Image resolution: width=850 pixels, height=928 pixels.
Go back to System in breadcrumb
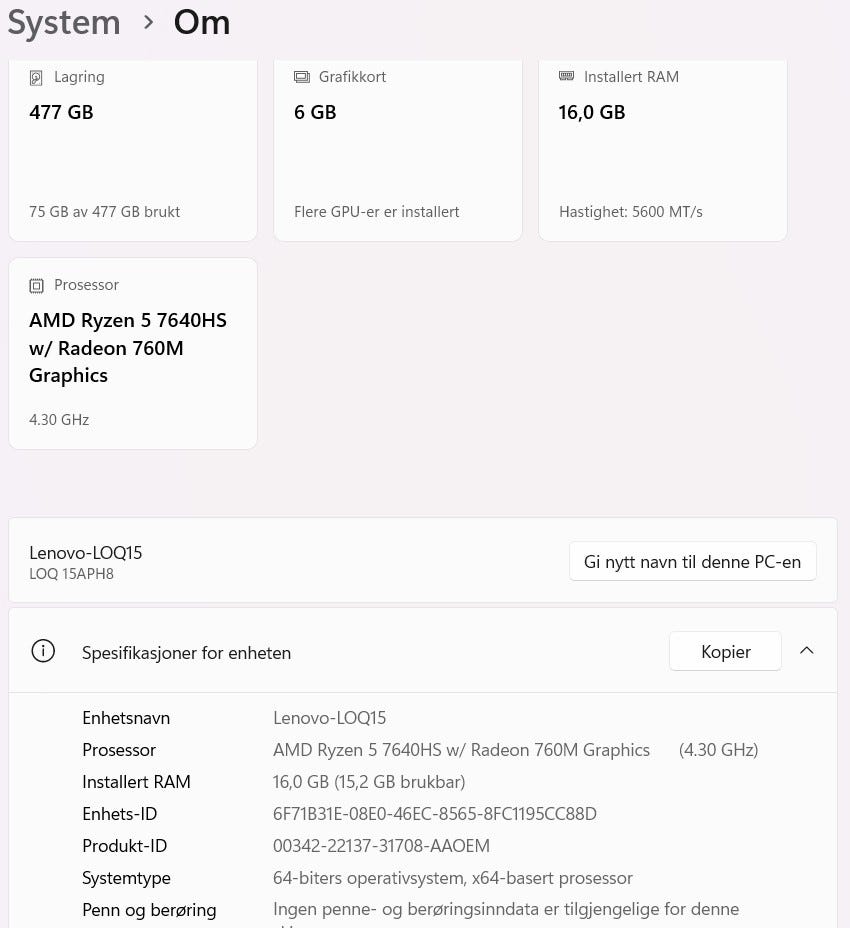tap(64, 22)
